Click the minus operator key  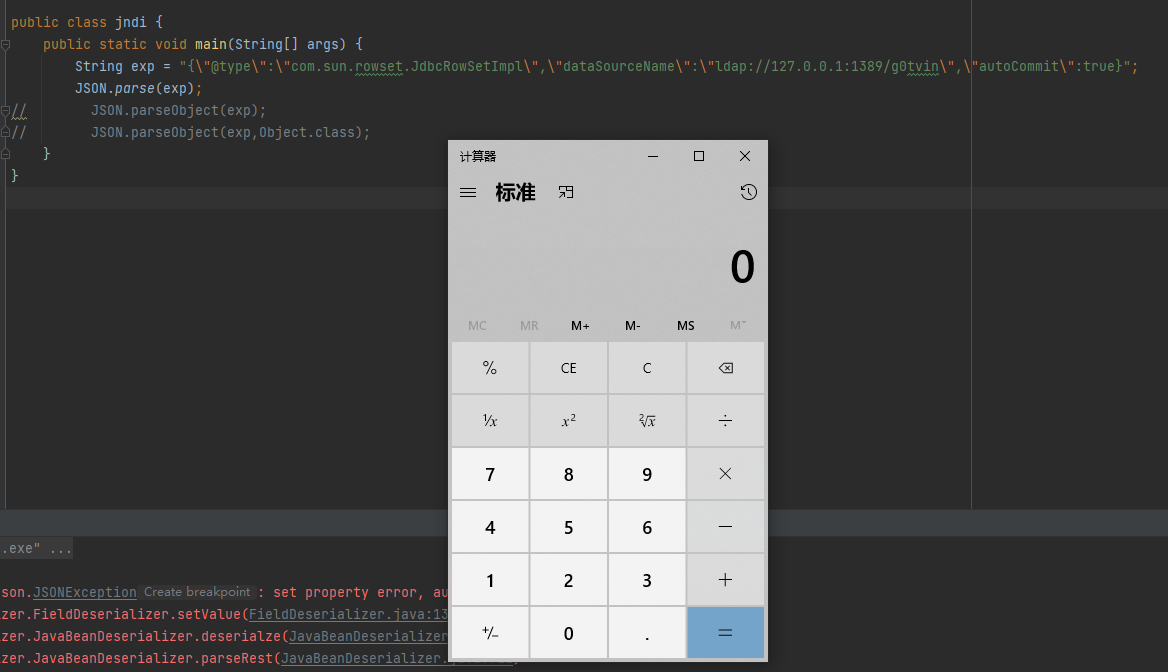click(726, 527)
